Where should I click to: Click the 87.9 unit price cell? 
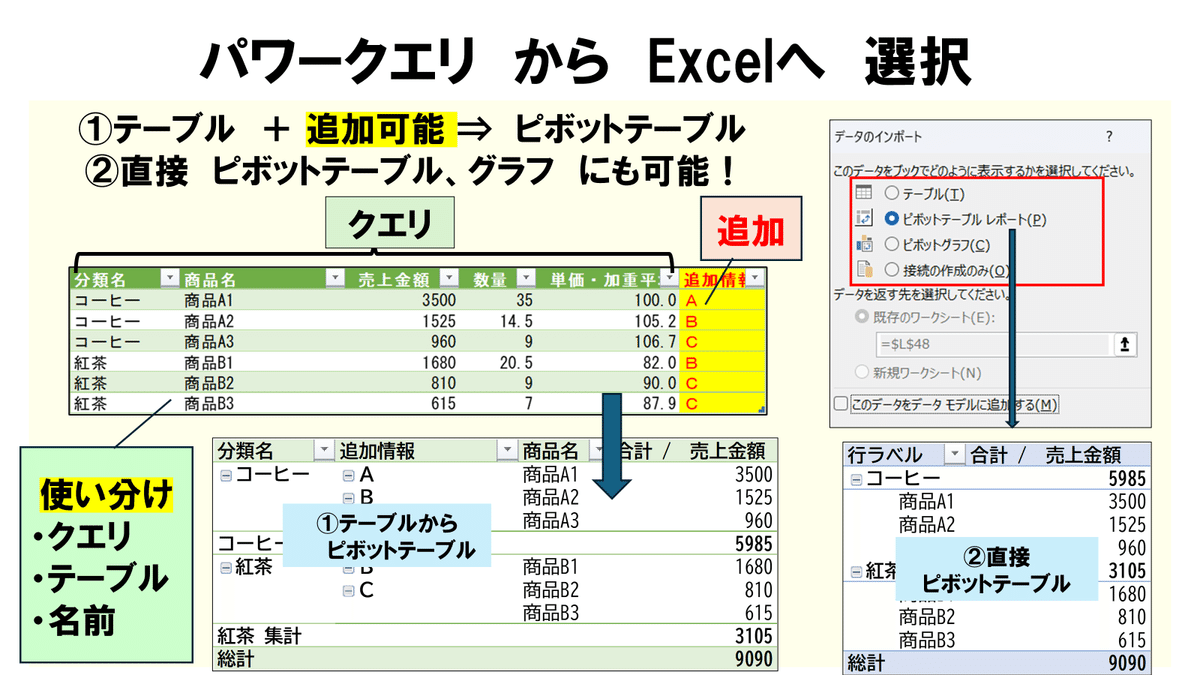[659, 404]
